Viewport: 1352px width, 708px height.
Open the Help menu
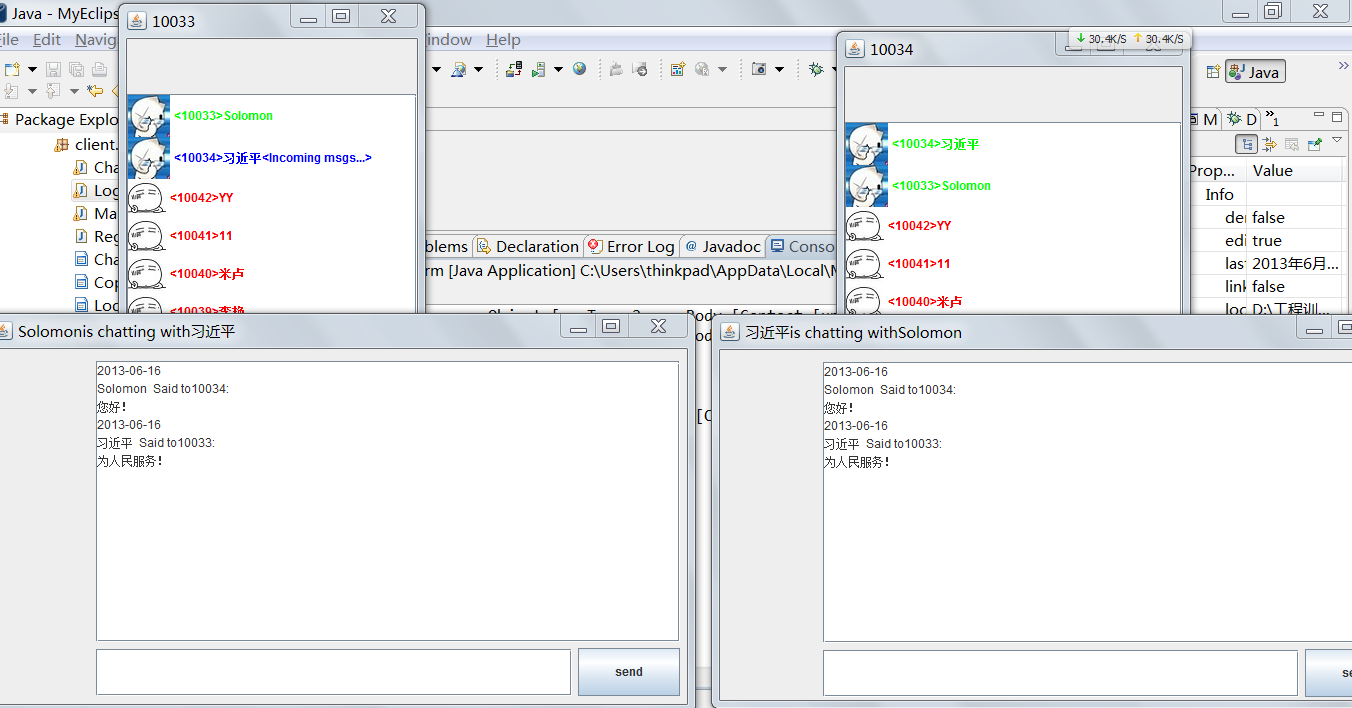click(503, 40)
